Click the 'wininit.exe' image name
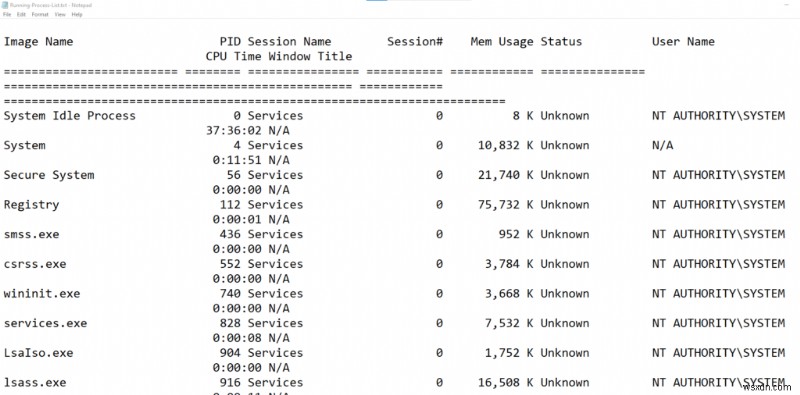This screenshot has height=395, width=800. coord(42,293)
